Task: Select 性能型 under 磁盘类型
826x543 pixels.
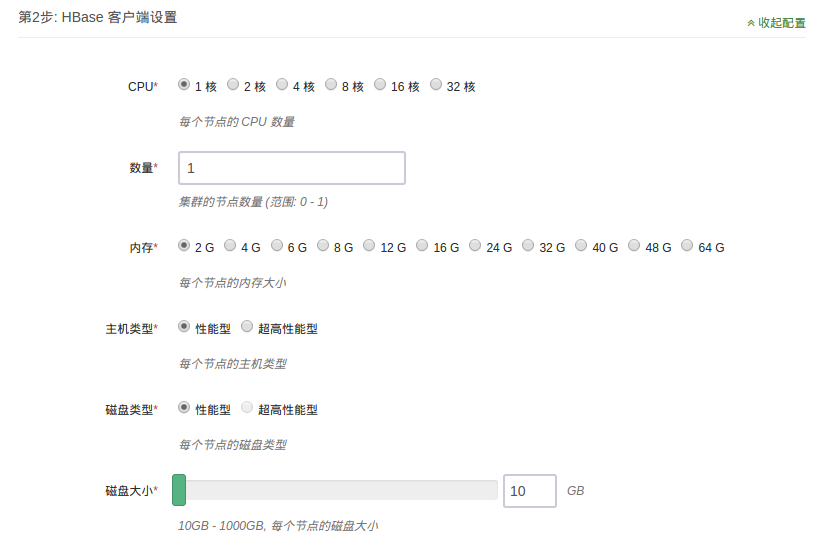Action: (x=184, y=408)
